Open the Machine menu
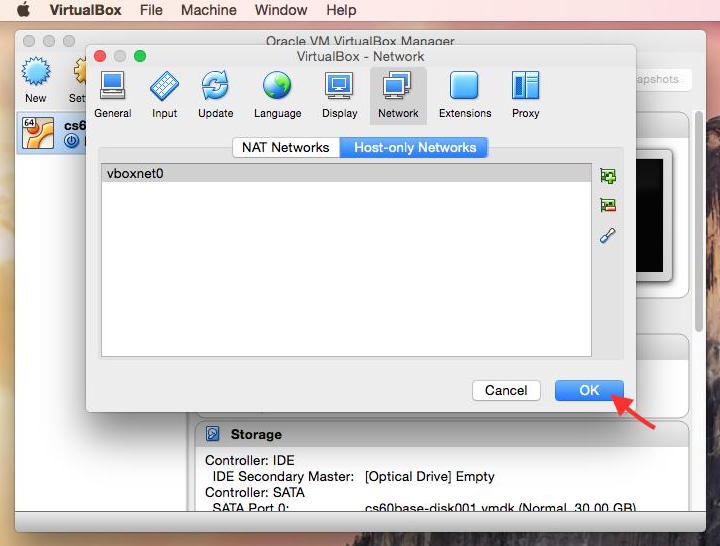The image size is (720, 546). tap(208, 10)
